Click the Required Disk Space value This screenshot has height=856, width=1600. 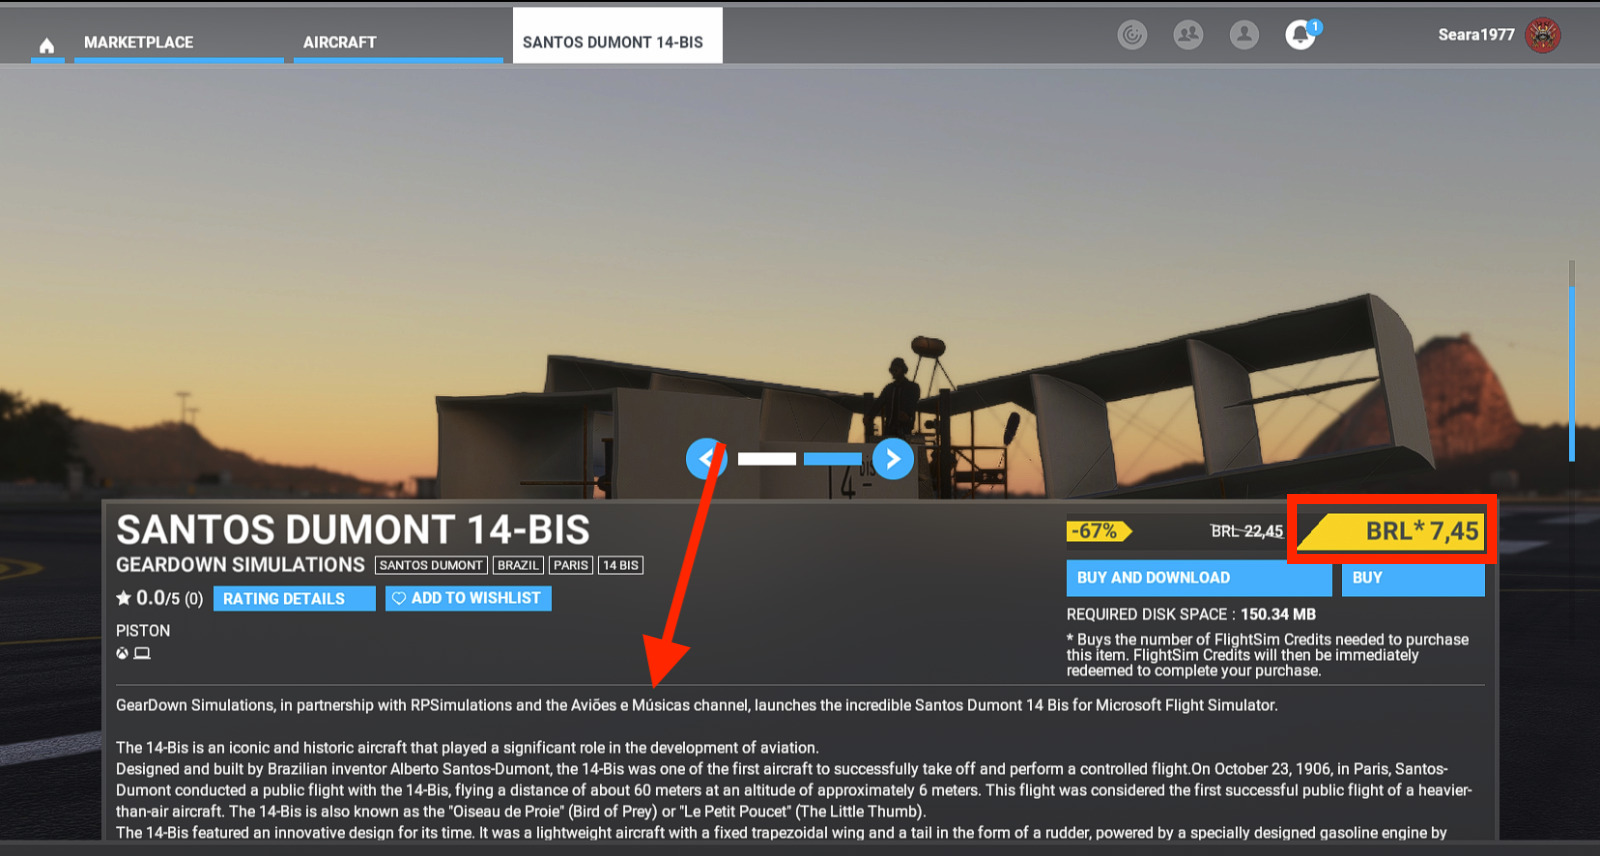(x=1278, y=614)
